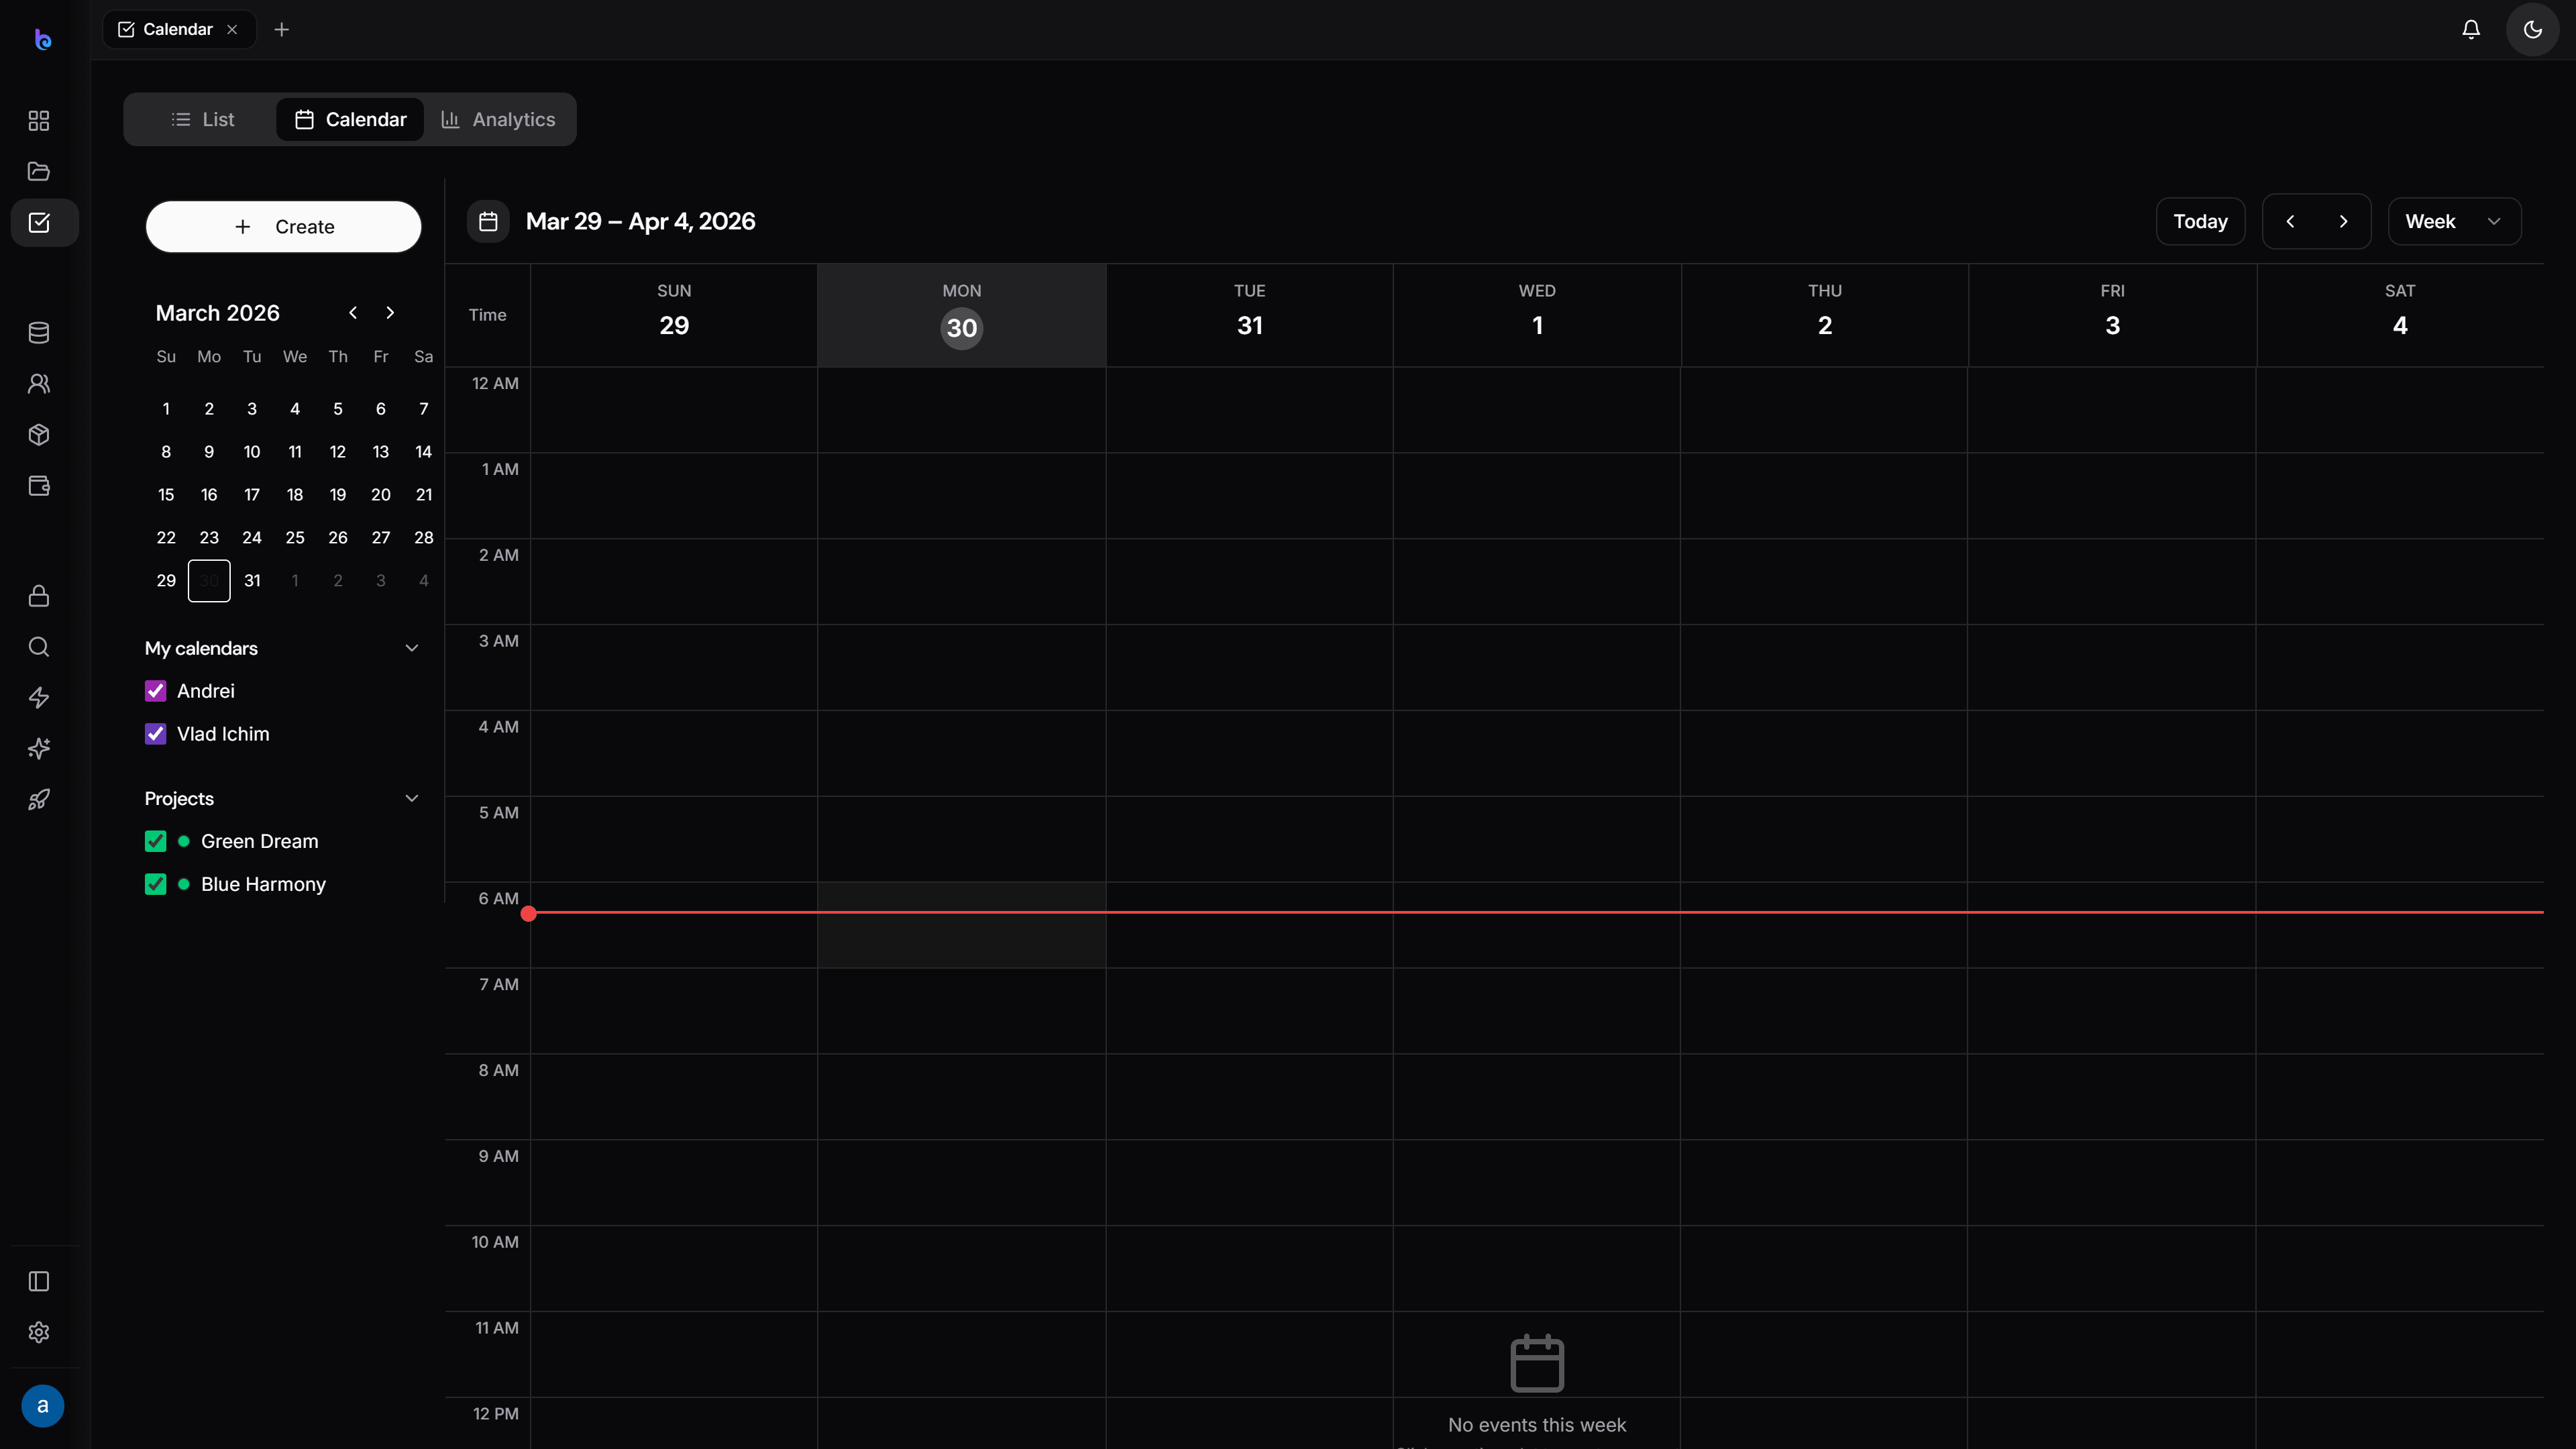Viewport: 2576px width, 1449px height.
Task: Click the THU 2 column header
Action: click(1825, 315)
